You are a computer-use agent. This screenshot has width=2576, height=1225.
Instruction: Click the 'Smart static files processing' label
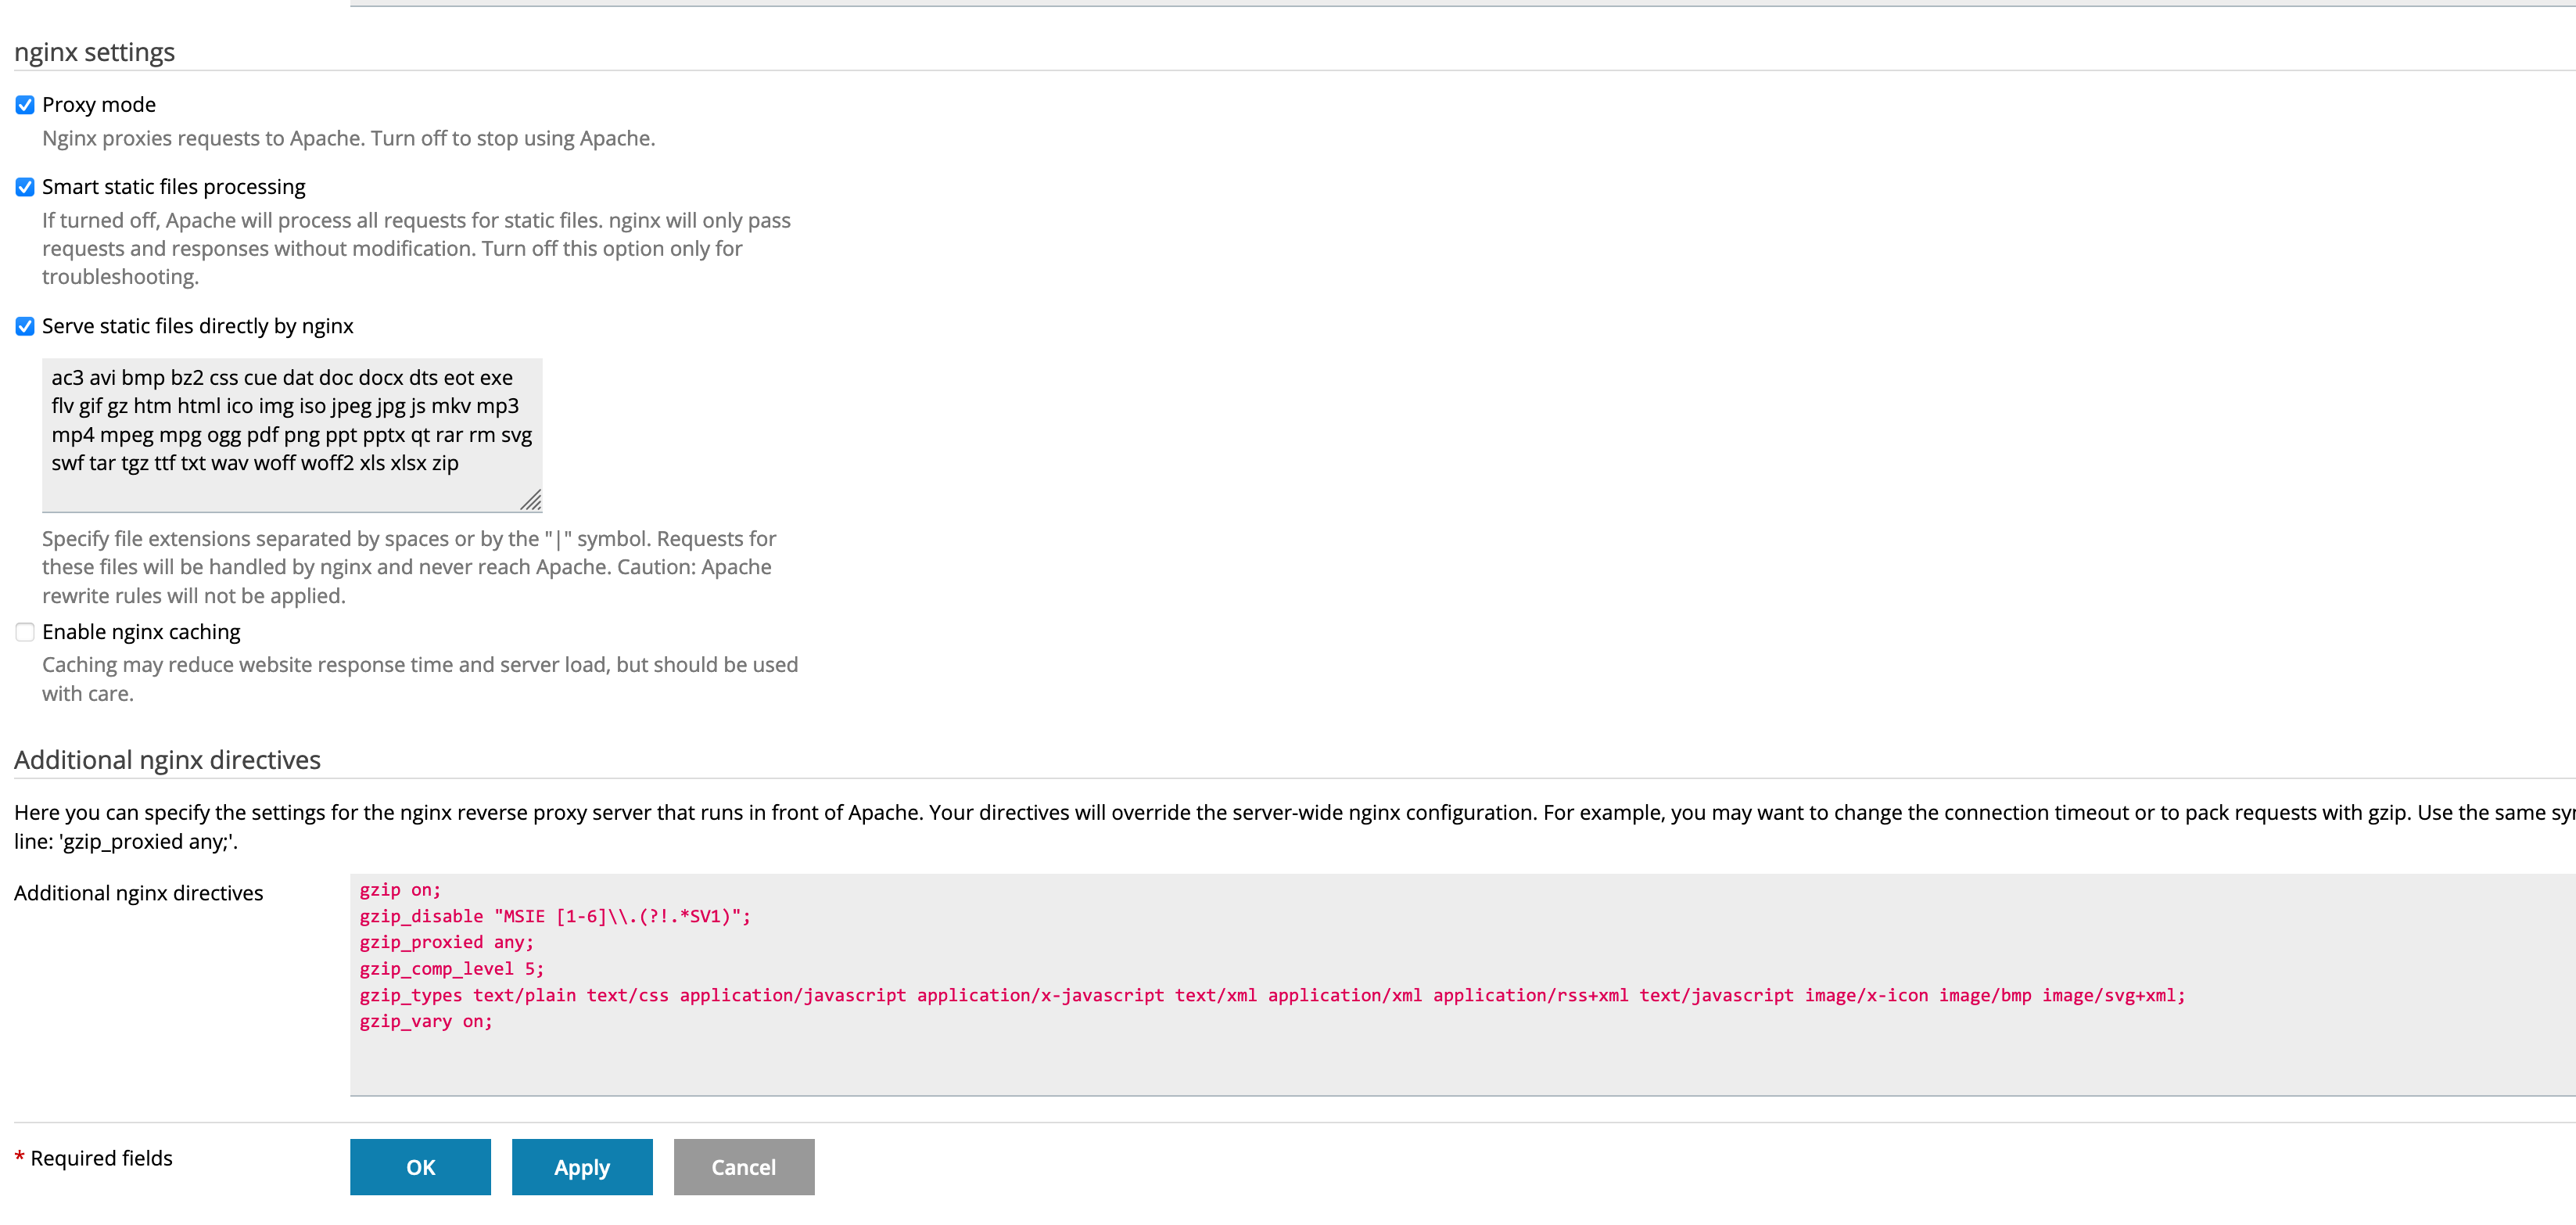pyautogui.click(x=174, y=187)
